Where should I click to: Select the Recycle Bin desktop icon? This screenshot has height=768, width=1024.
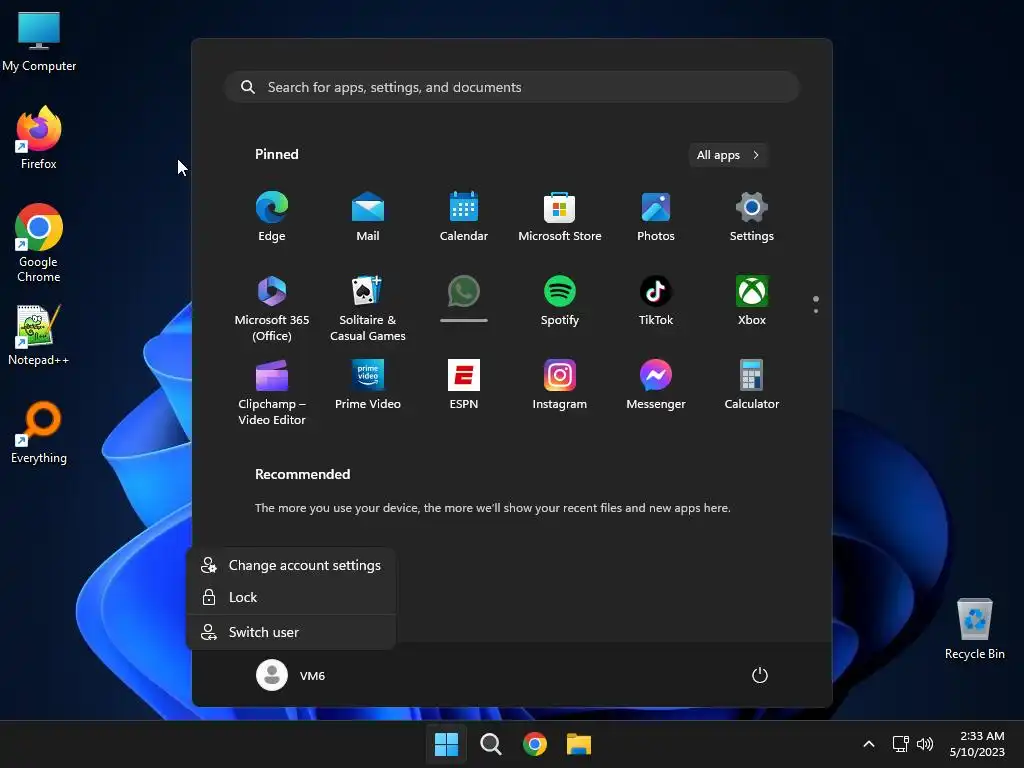coord(974,629)
